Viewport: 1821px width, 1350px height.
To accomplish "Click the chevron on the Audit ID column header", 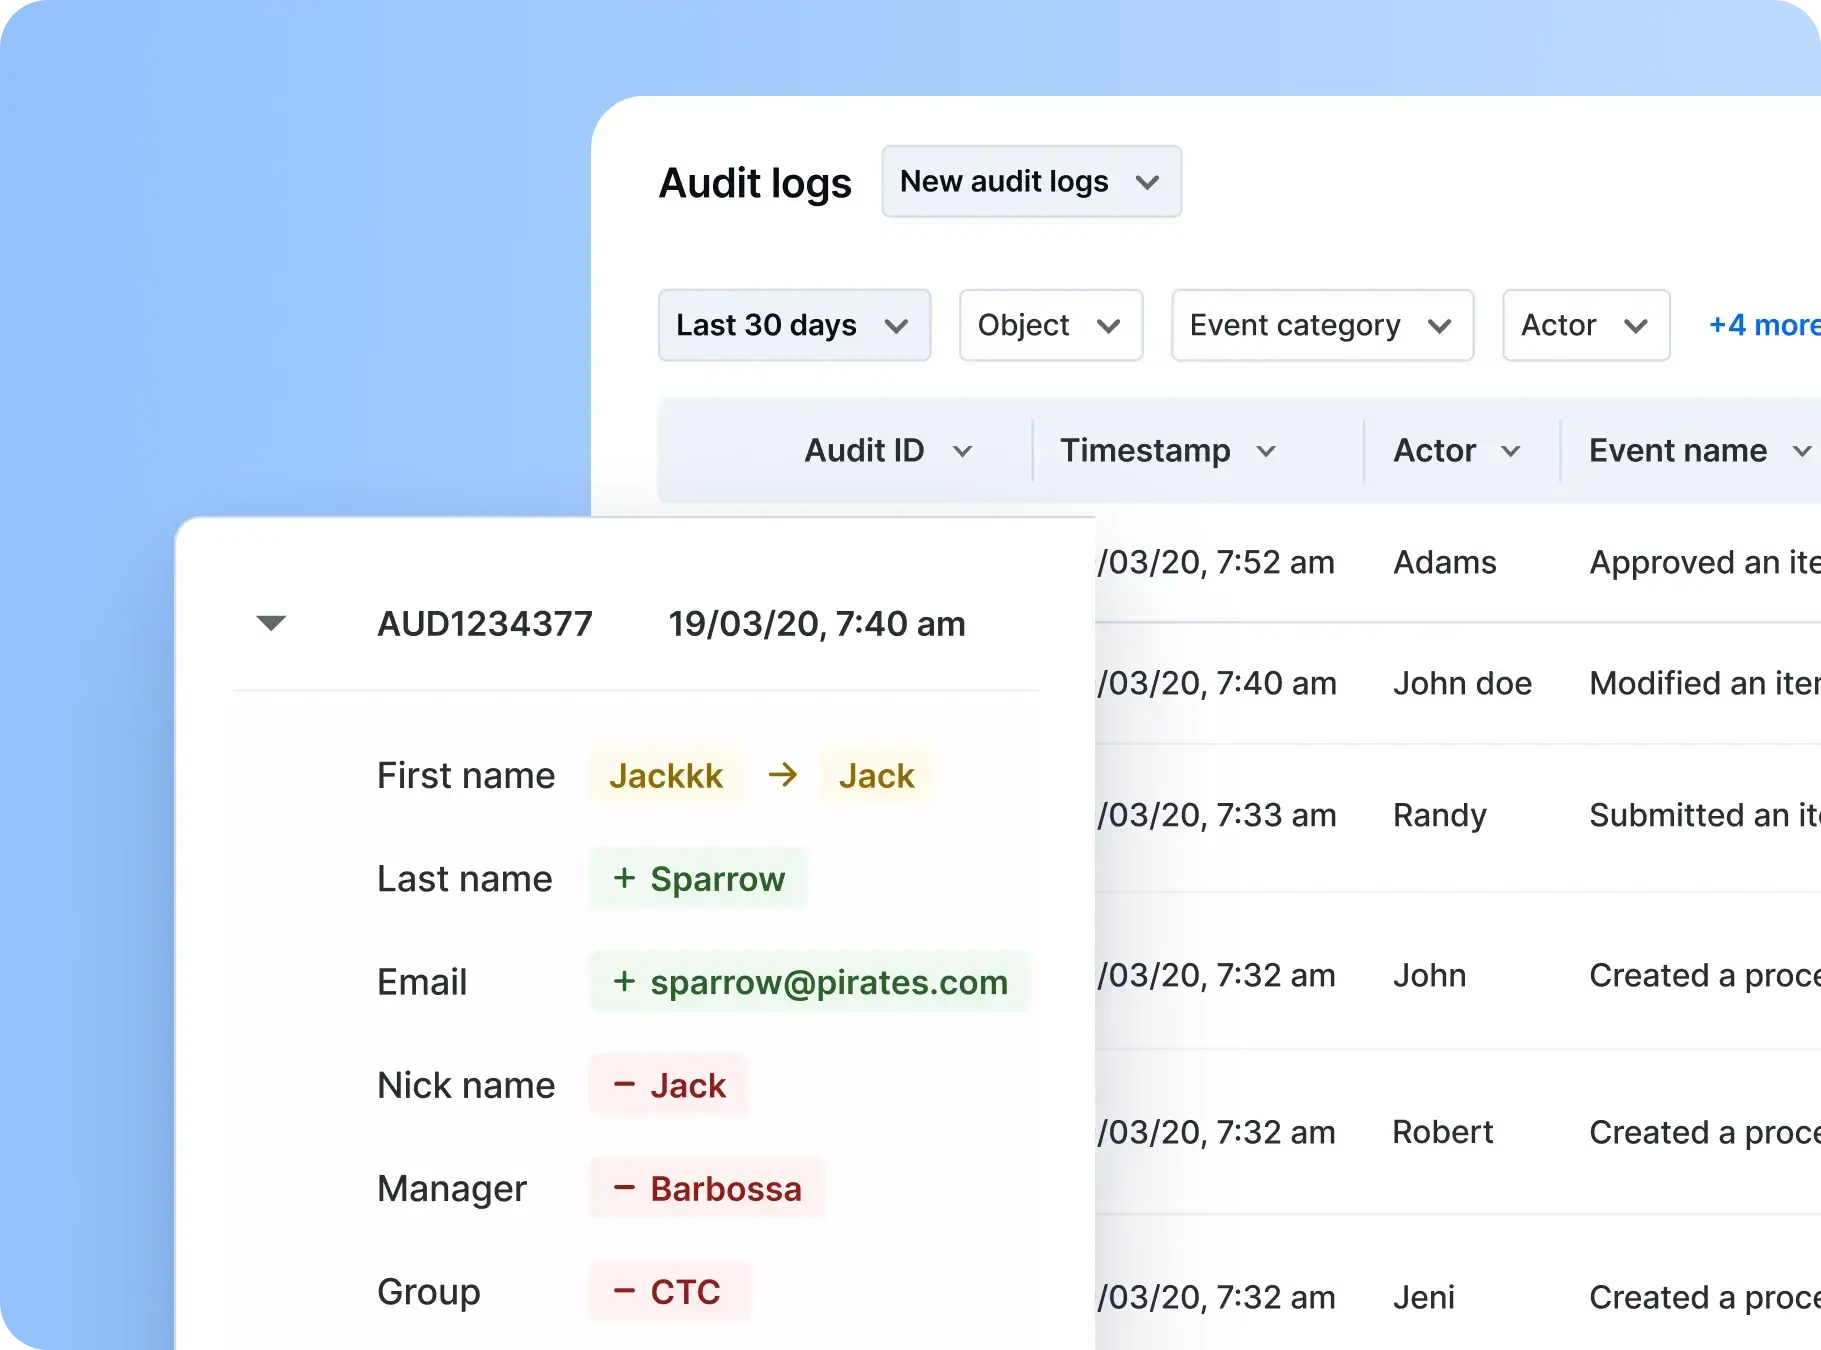I will [x=965, y=451].
